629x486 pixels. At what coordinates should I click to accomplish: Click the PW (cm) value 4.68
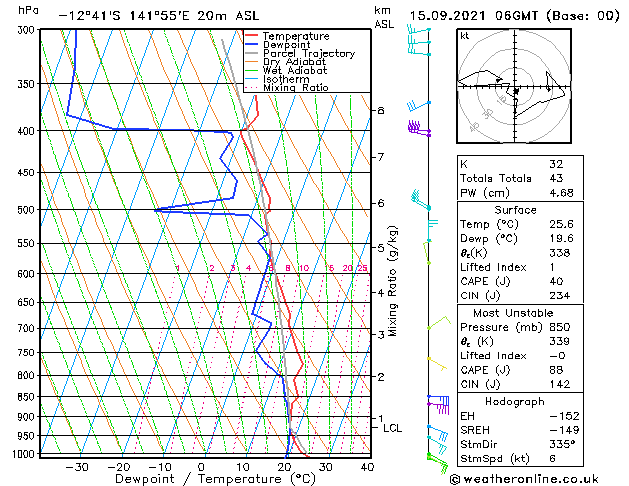pyautogui.click(x=561, y=193)
